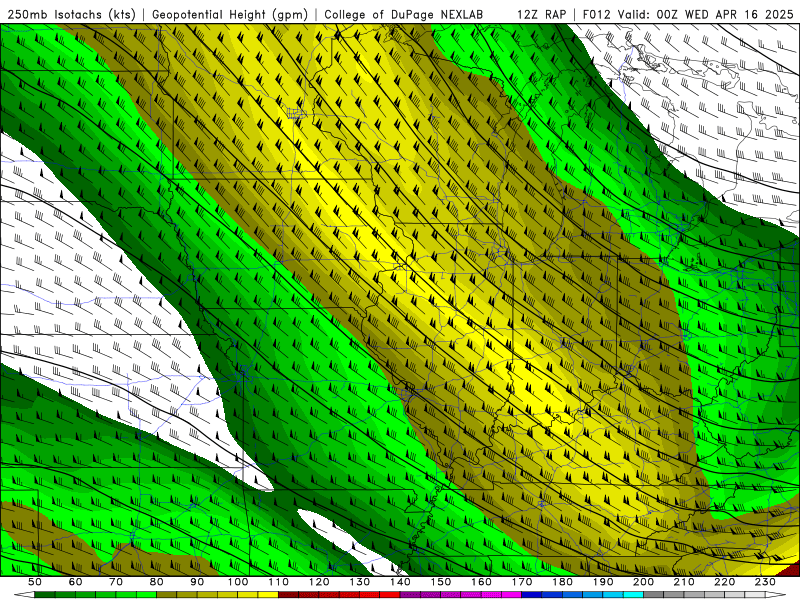This screenshot has width=800, height=600.
Task: Click the 50 label on the color scale
Action: pos(35,582)
